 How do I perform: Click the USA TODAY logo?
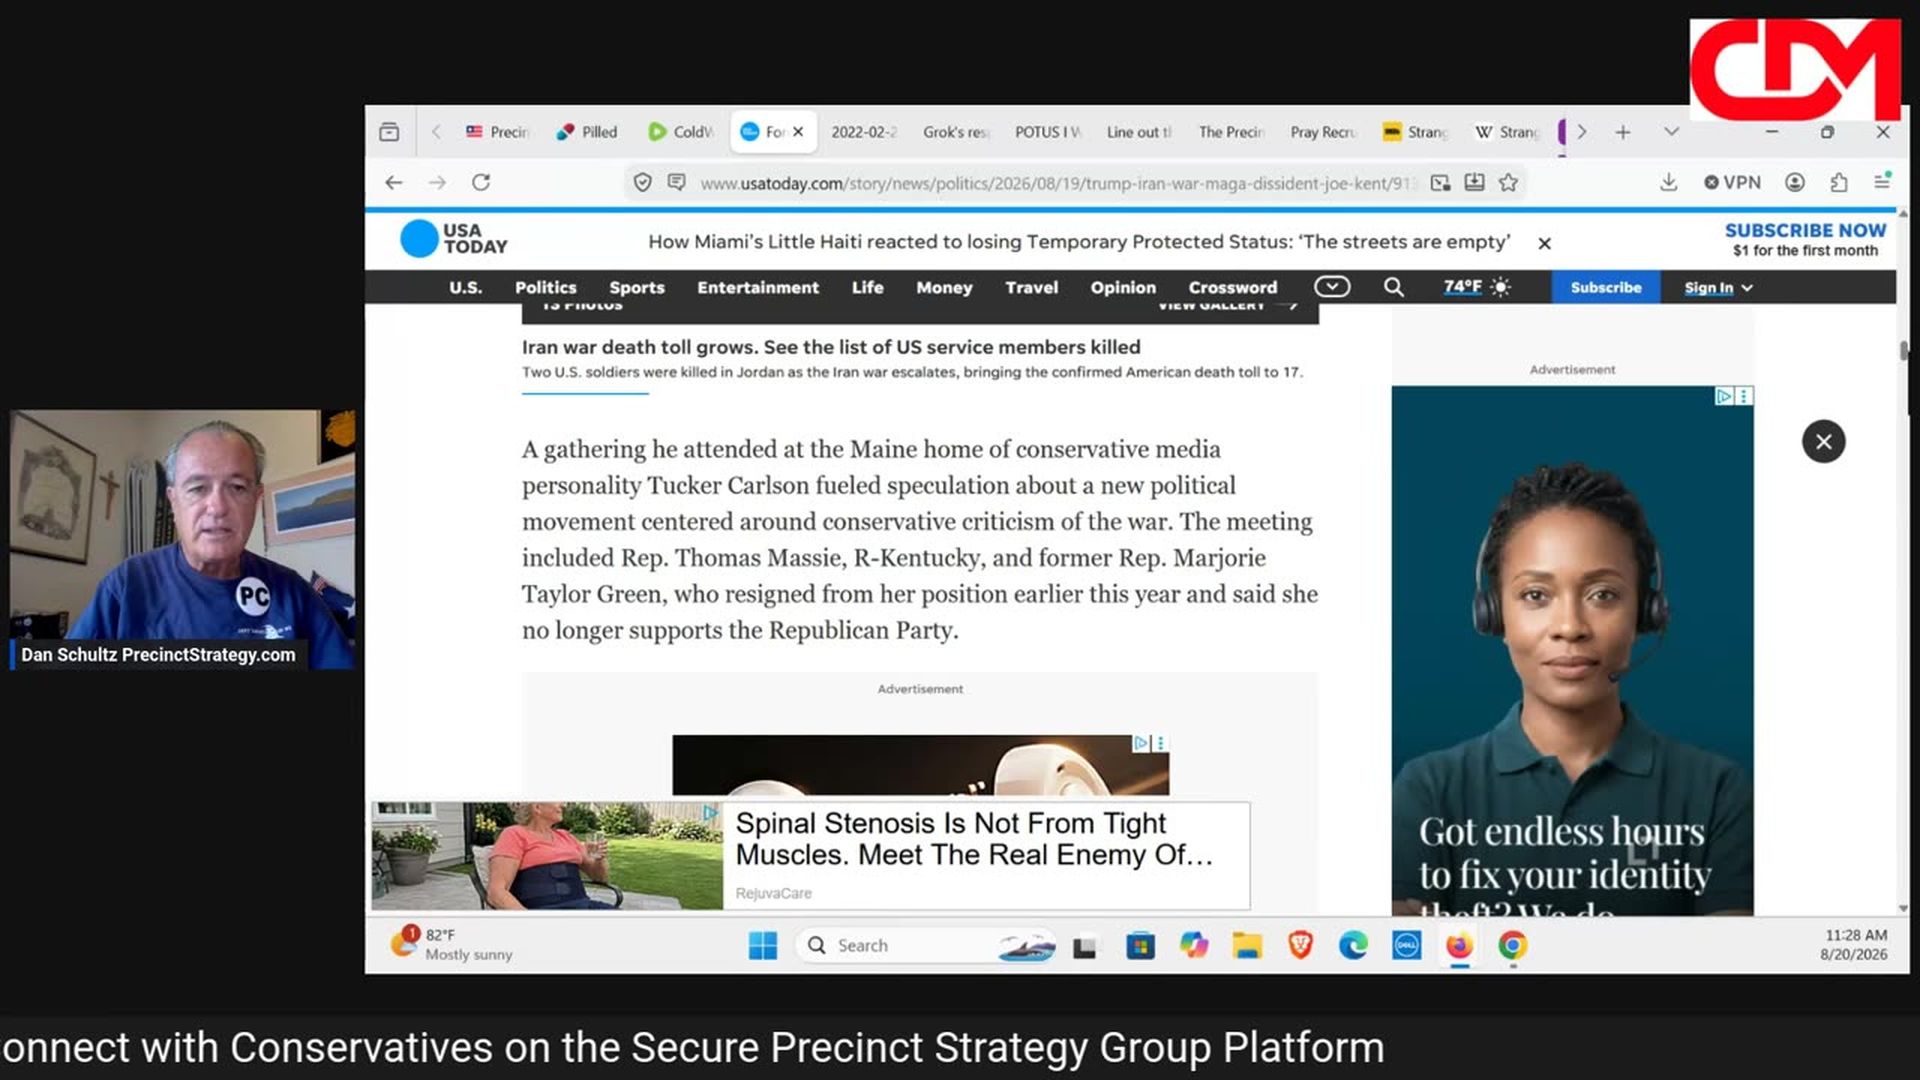454,239
